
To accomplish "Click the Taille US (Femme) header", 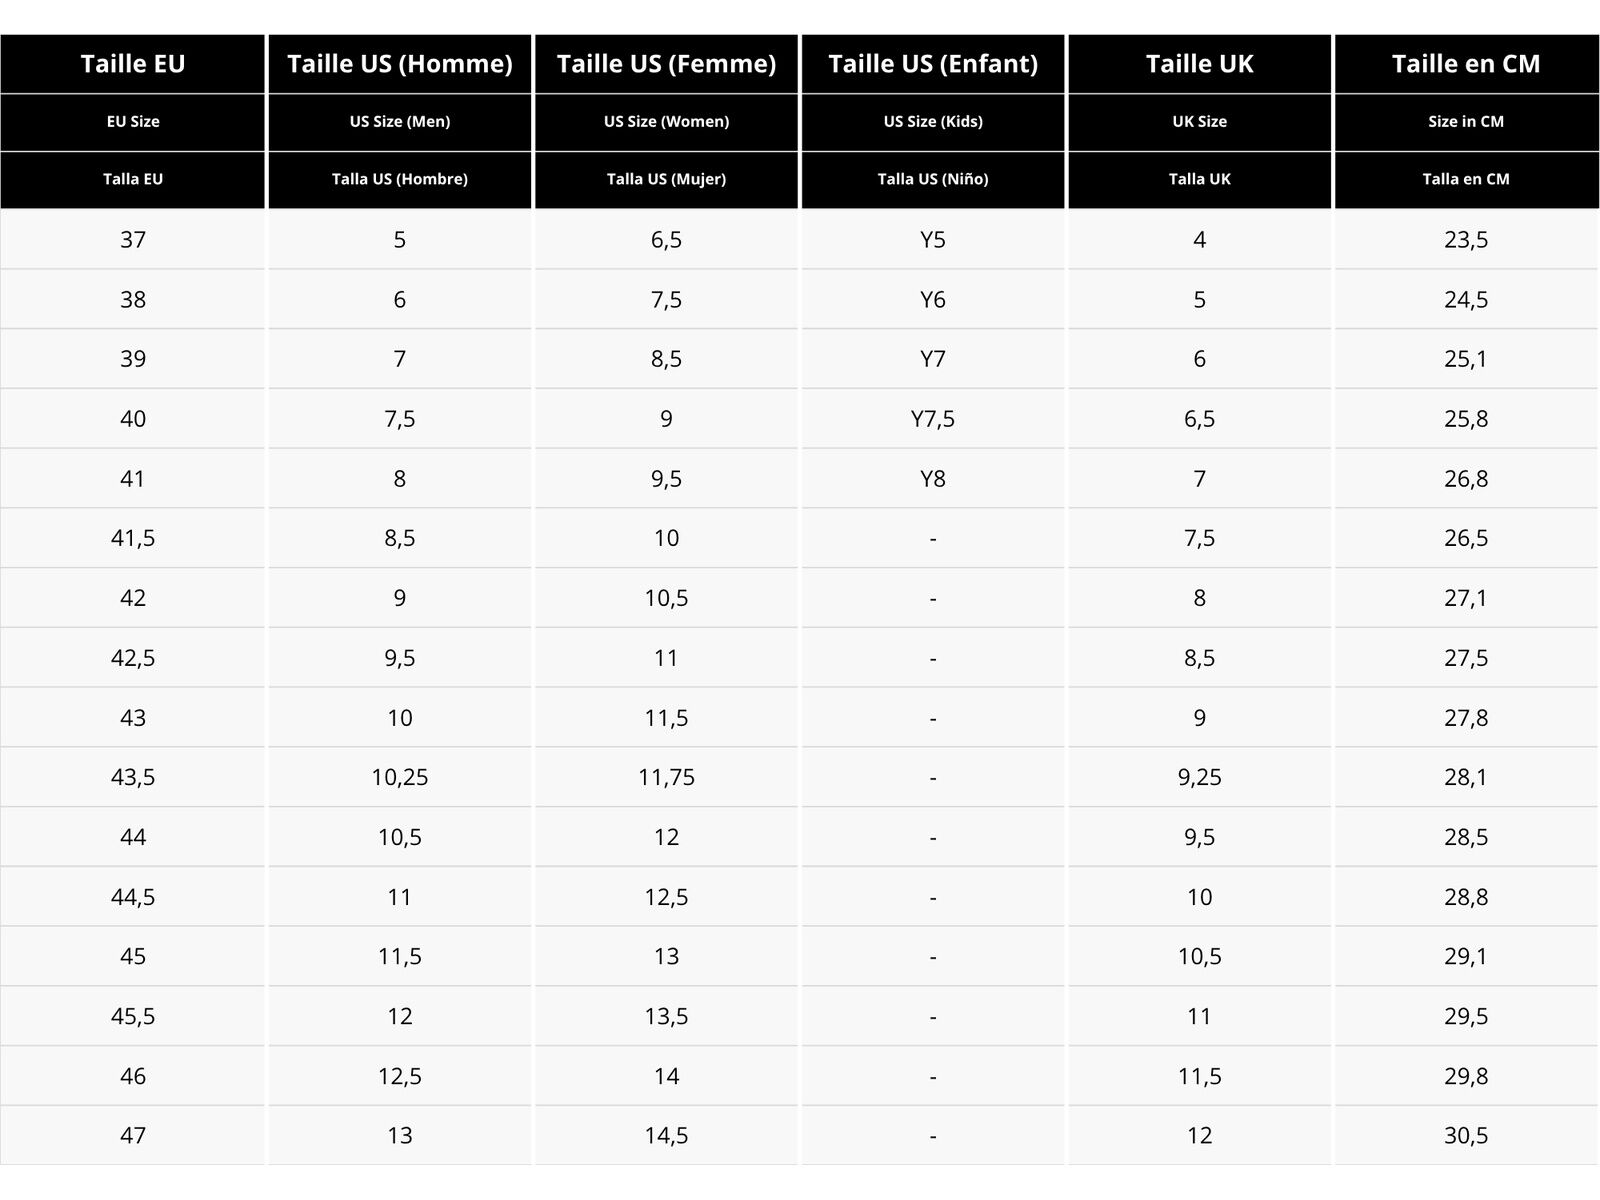I will [666, 64].
